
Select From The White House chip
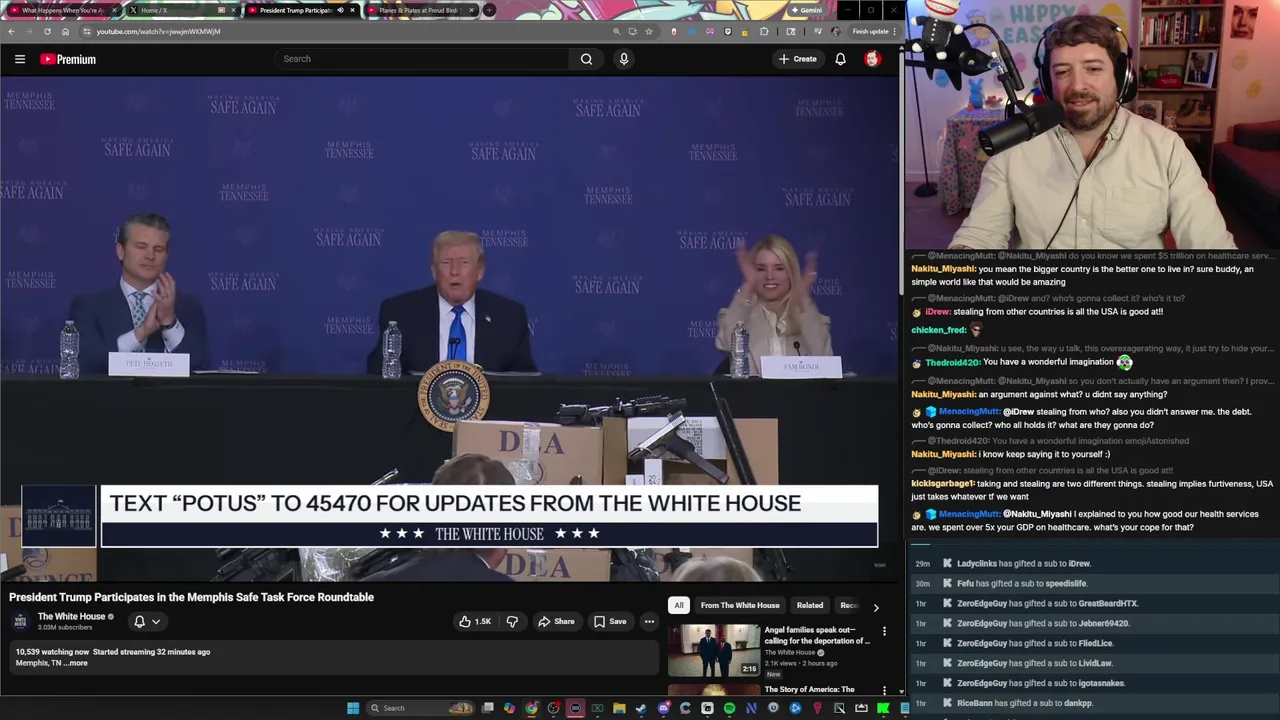click(740, 605)
